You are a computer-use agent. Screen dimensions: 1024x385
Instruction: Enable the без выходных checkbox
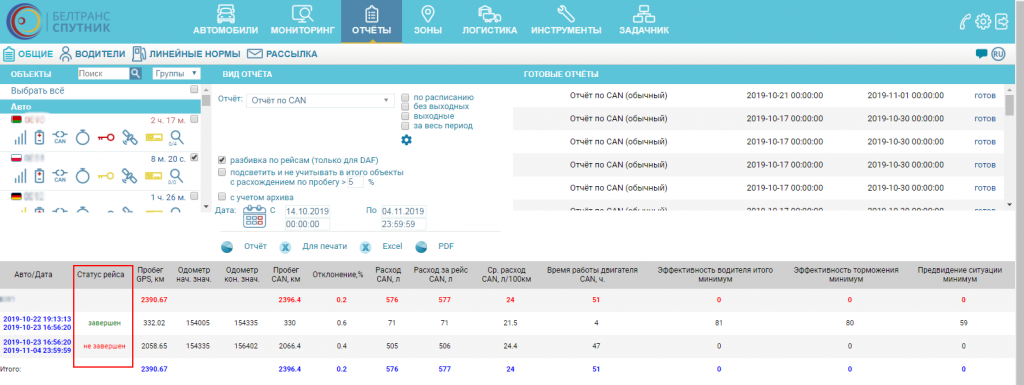(405, 106)
